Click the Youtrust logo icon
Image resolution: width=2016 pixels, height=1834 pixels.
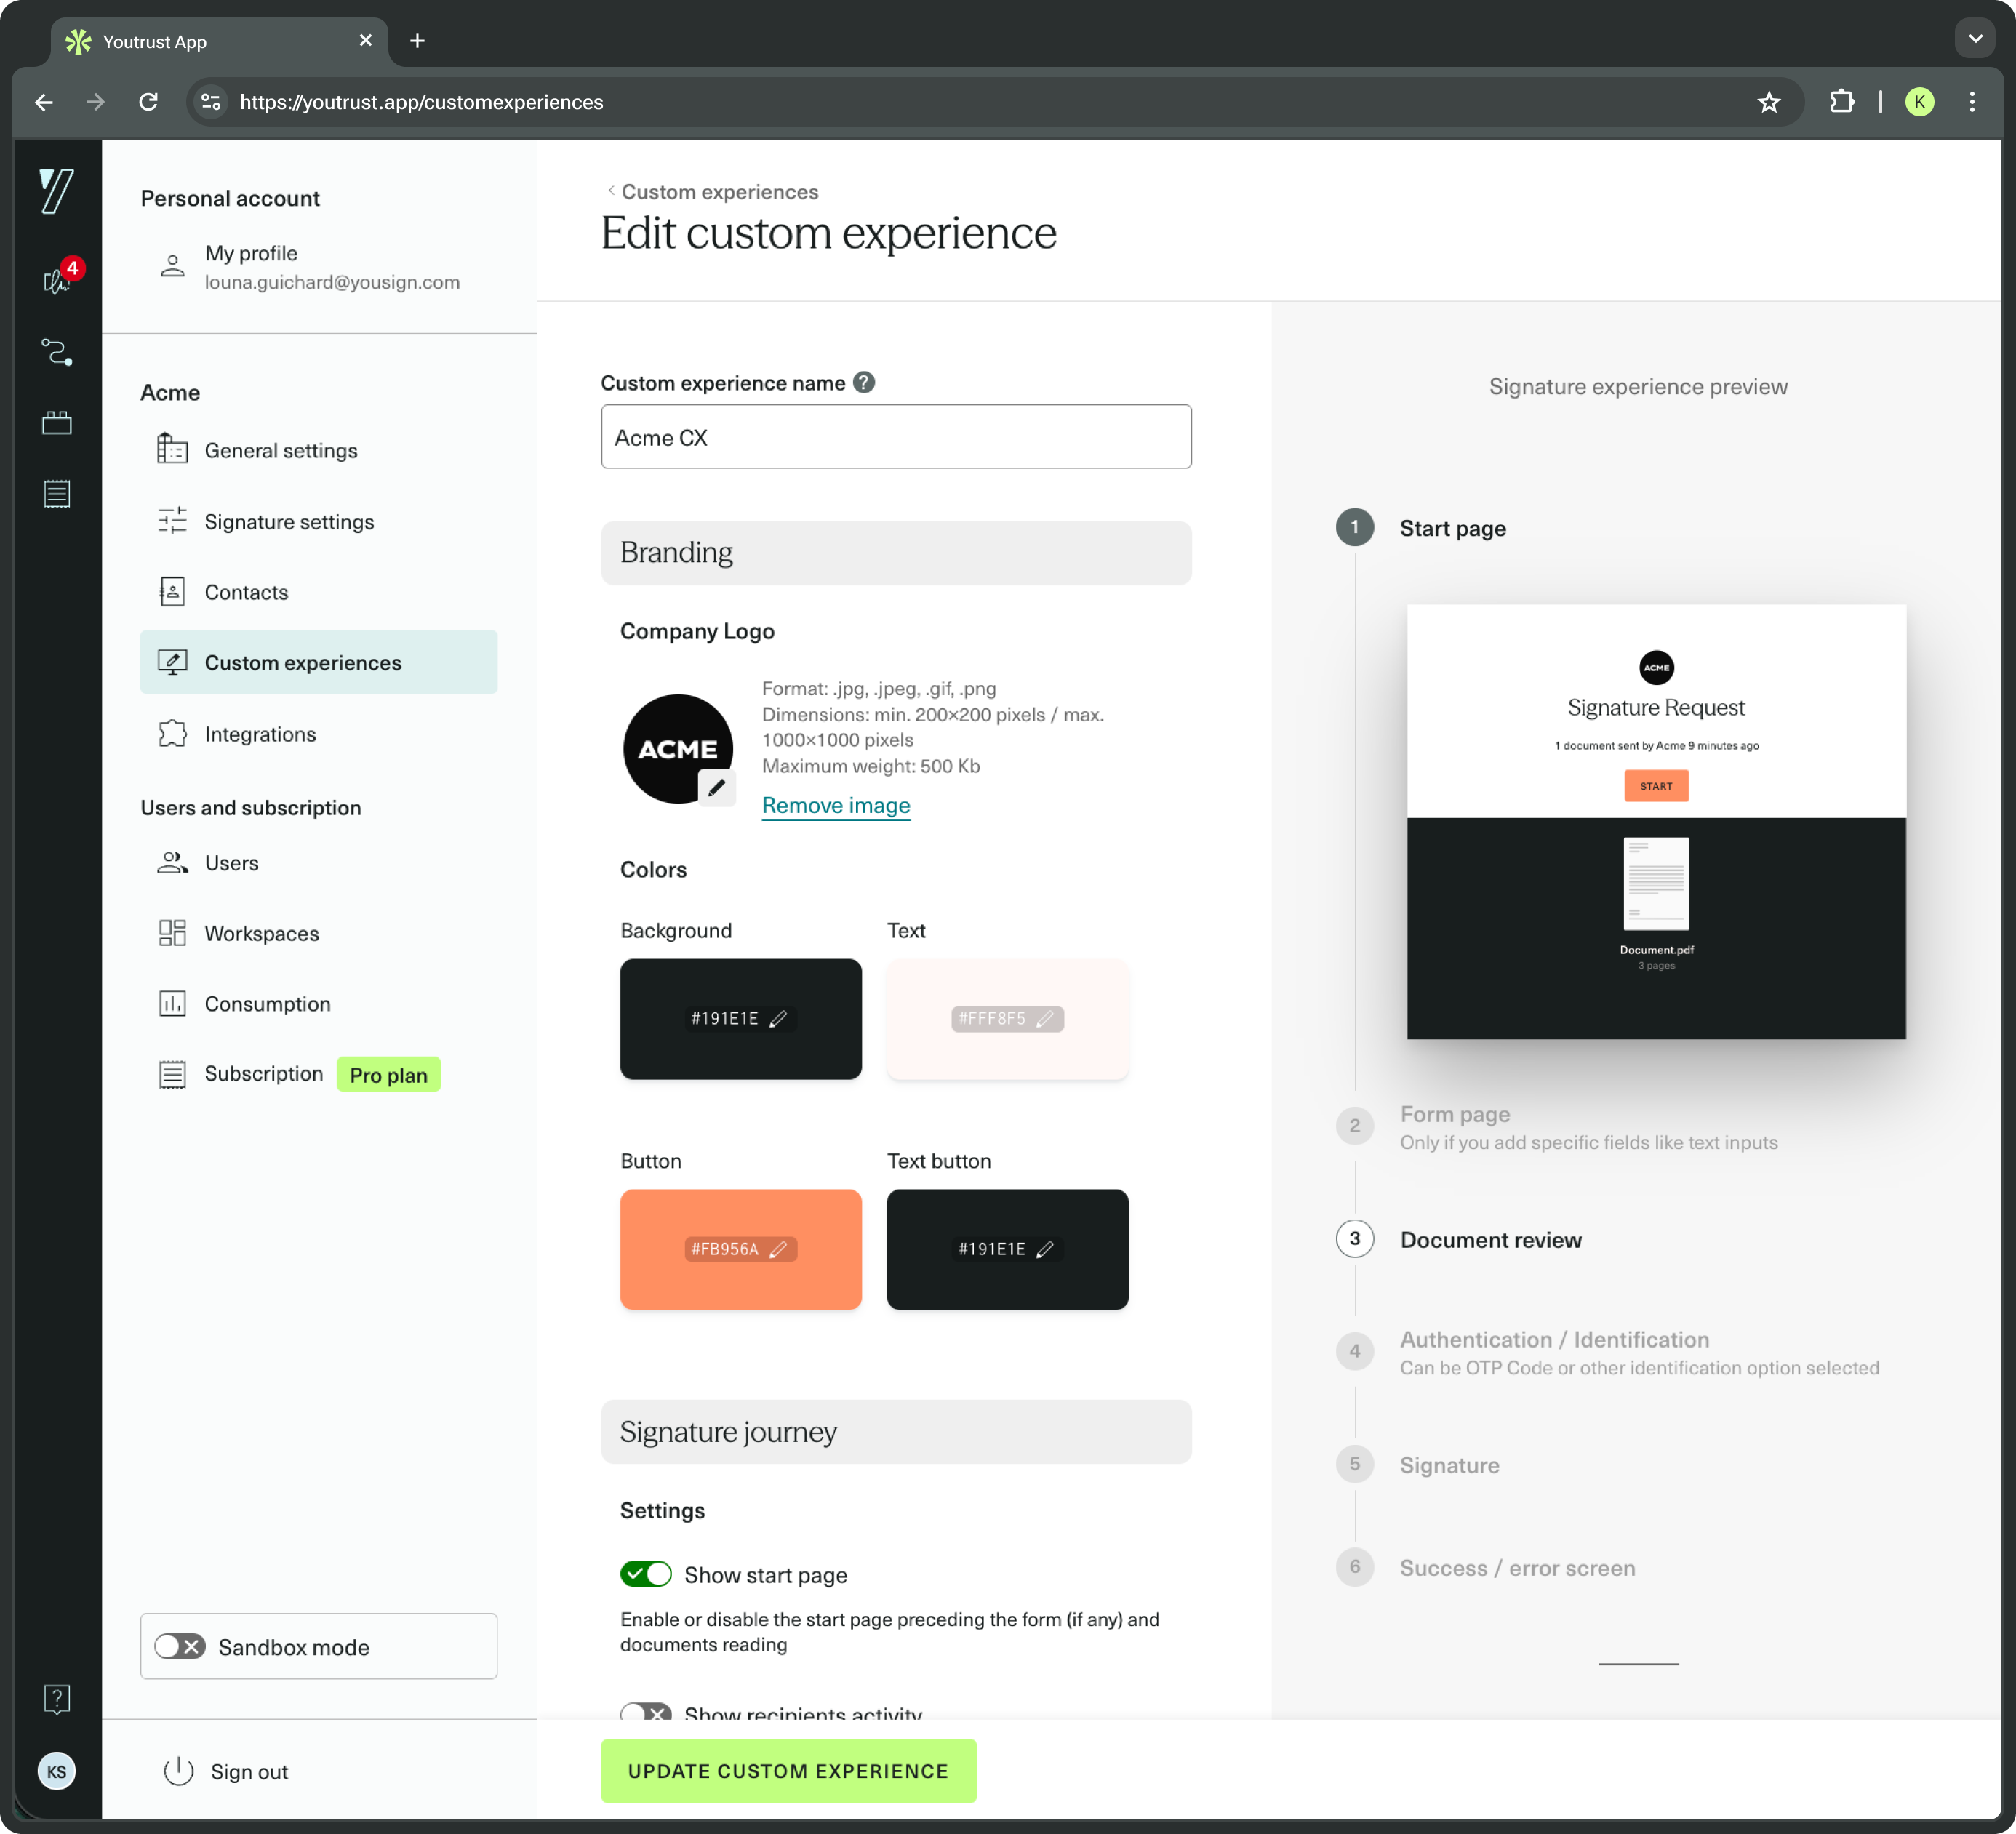point(57,190)
